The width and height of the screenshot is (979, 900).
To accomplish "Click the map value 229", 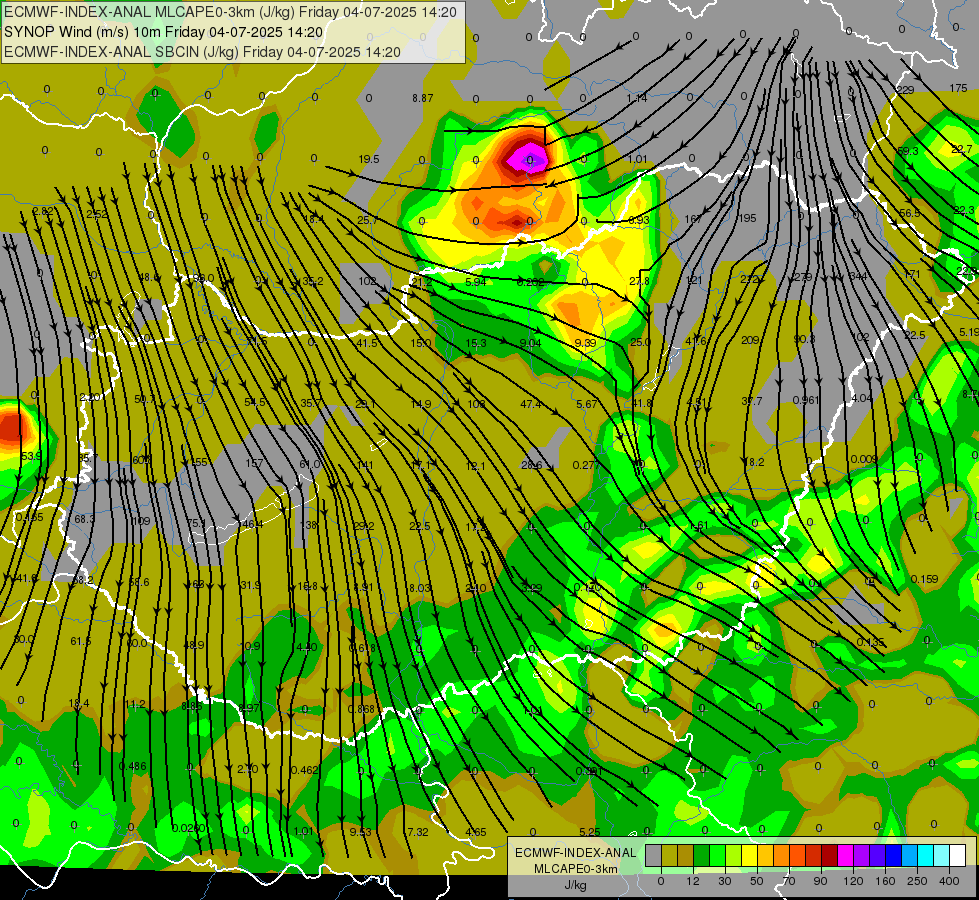I will (x=905, y=90).
